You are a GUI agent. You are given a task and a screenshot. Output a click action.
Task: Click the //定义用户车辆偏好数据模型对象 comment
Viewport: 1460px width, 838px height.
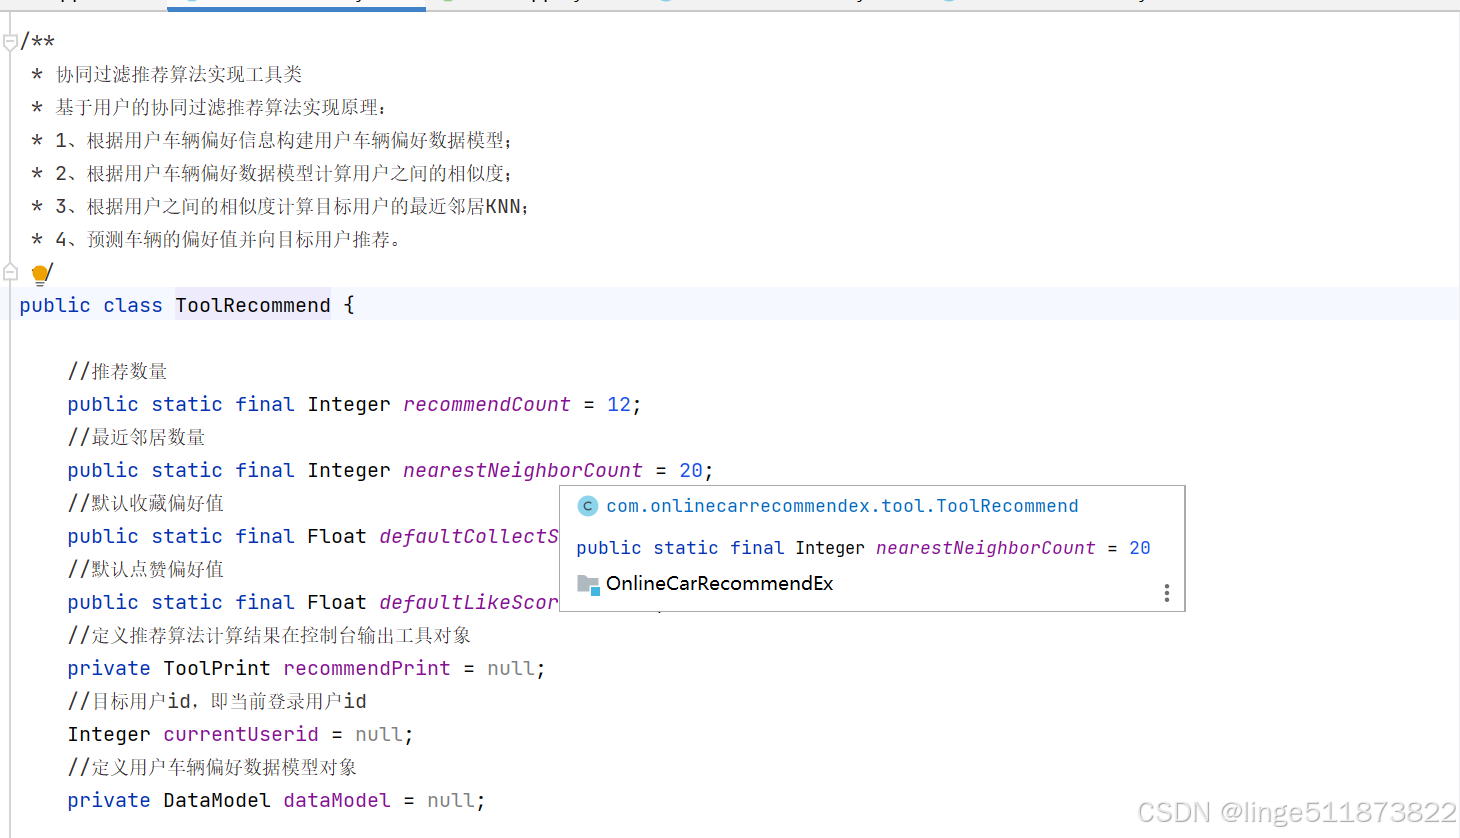click(x=212, y=767)
